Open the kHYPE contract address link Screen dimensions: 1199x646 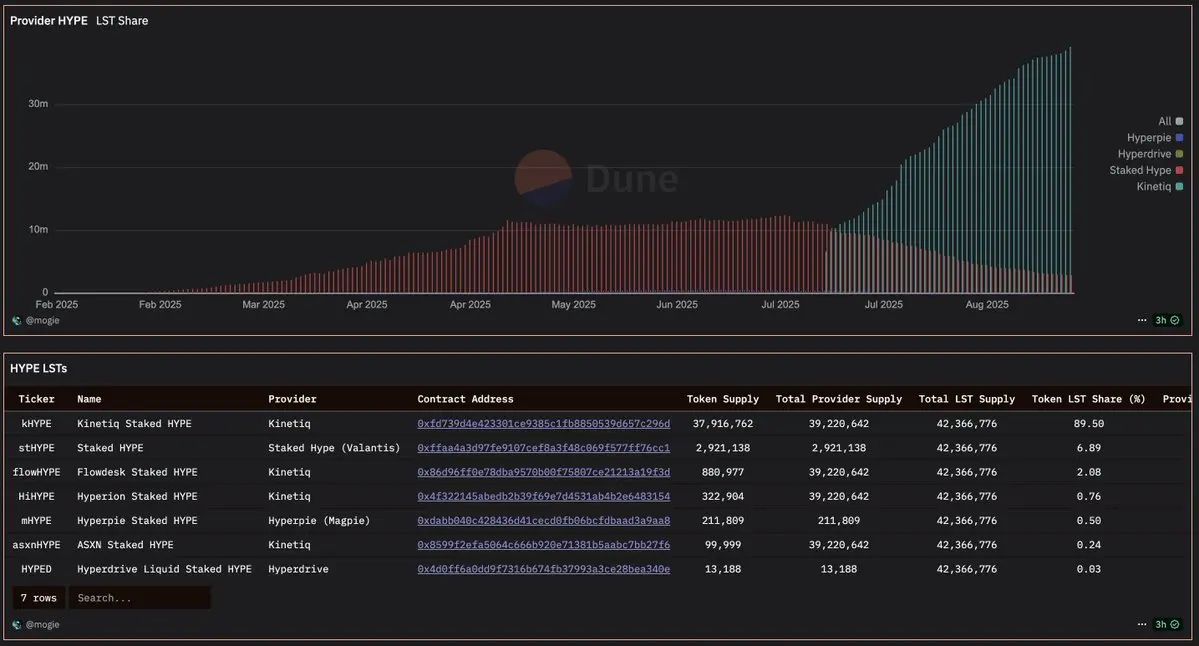click(544, 424)
